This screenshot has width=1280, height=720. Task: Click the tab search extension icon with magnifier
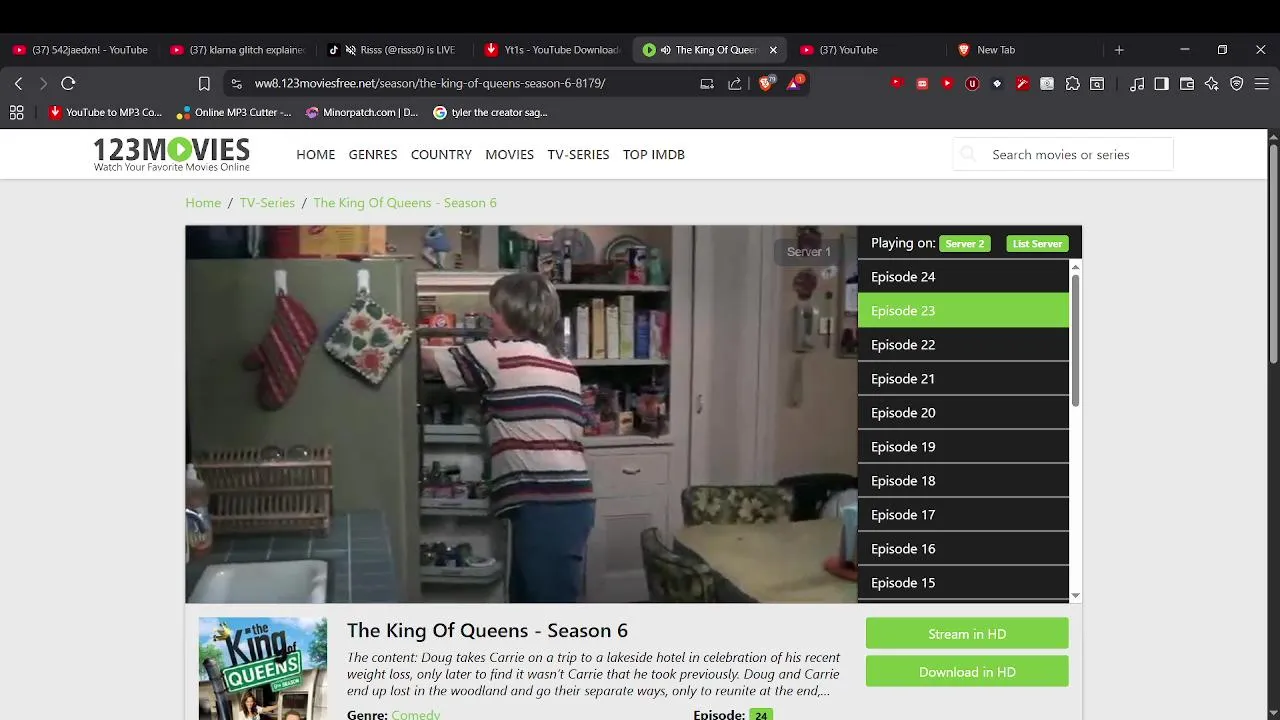point(1097,84)
